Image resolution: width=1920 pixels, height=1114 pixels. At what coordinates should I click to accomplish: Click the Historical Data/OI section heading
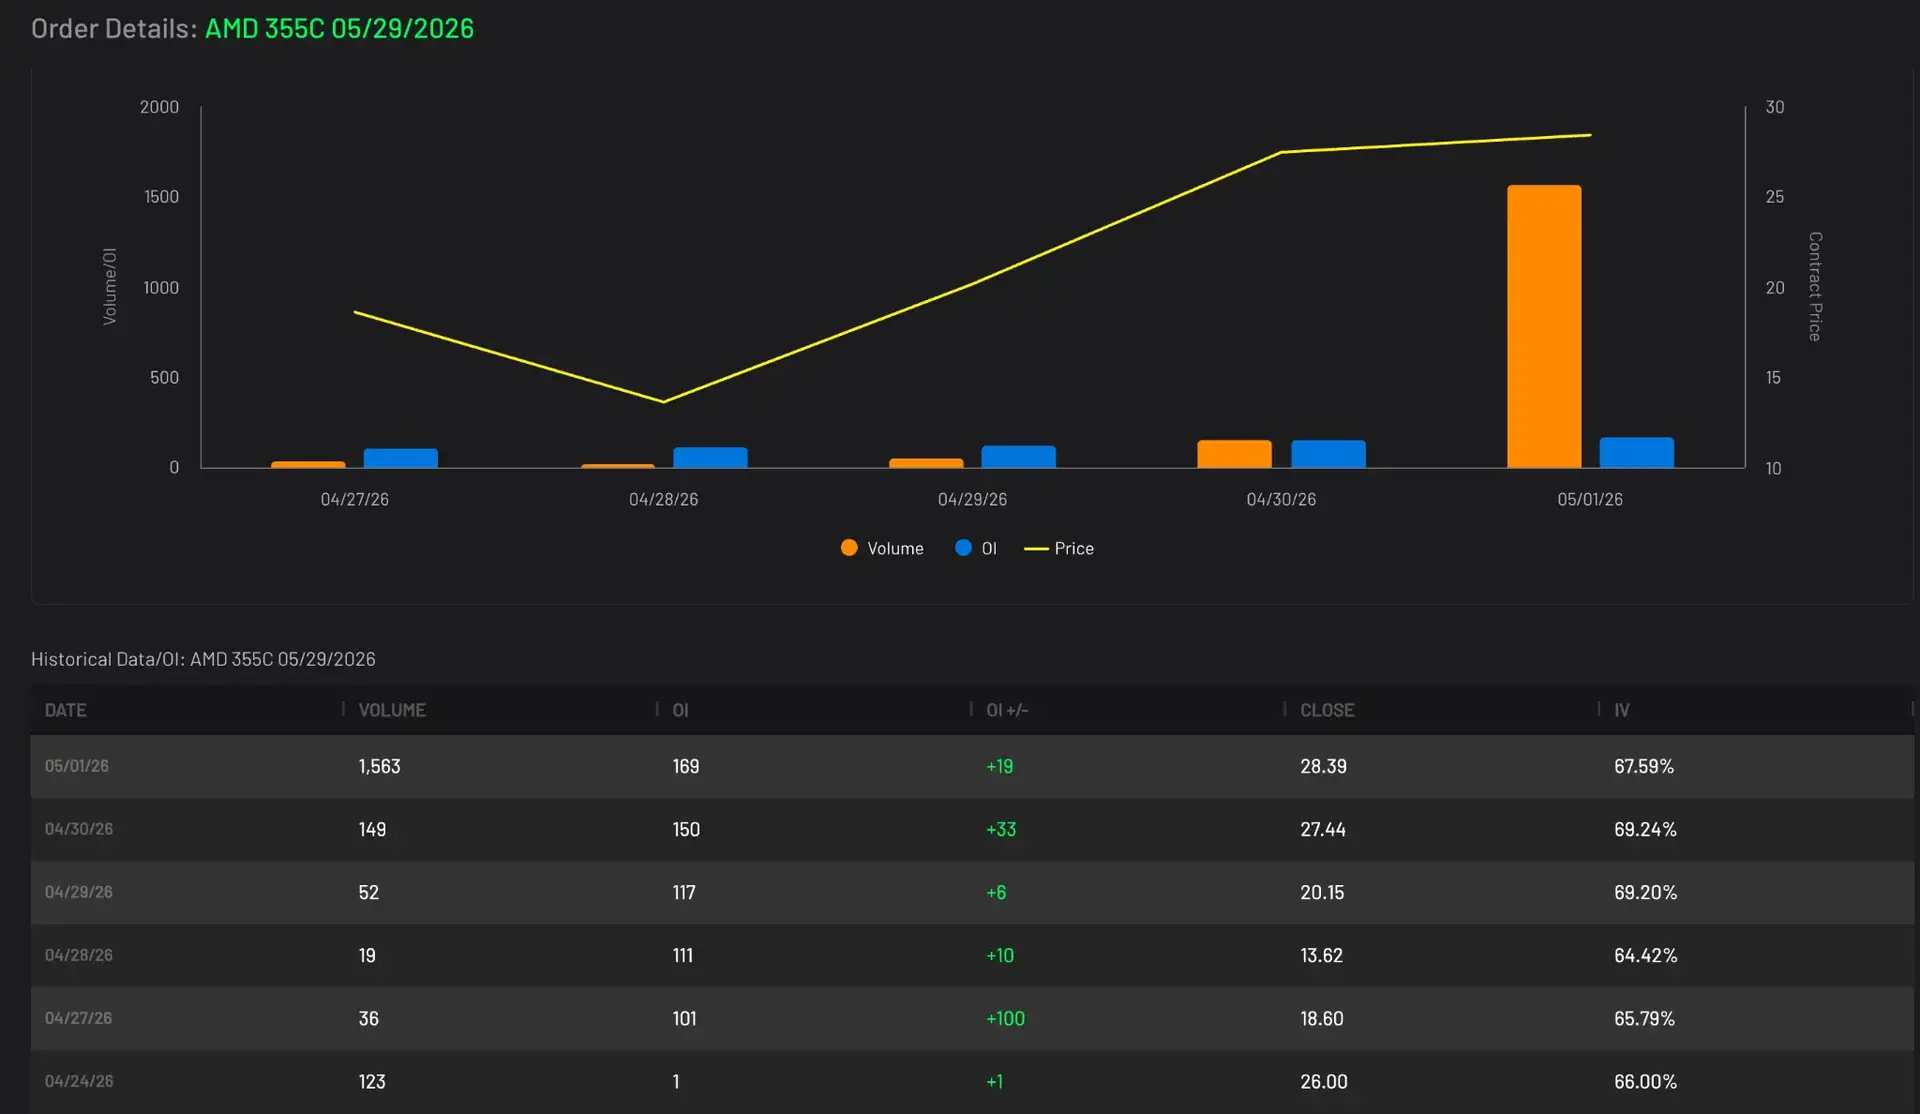(x=203, y=659)
